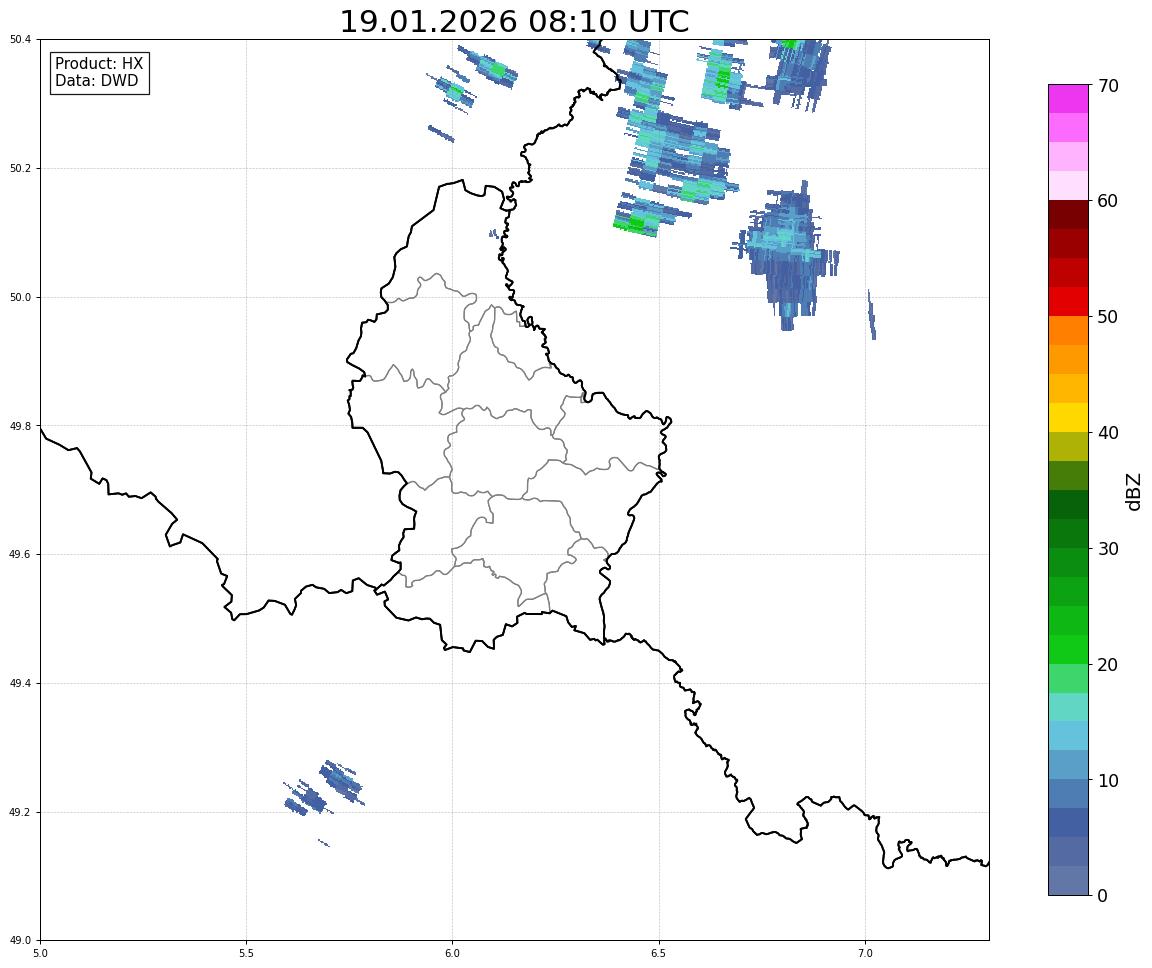Click the bright green swatch above 20 dBZ
This screenshot has width=1152, height=968.
tap(1068, 649)
